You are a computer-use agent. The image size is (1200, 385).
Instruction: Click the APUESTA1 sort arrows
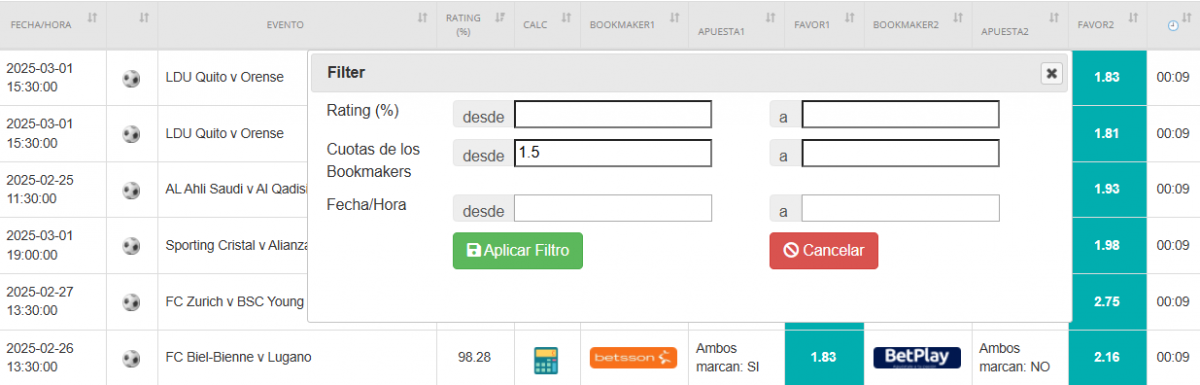pyautogui.click(x=770, y=18)
